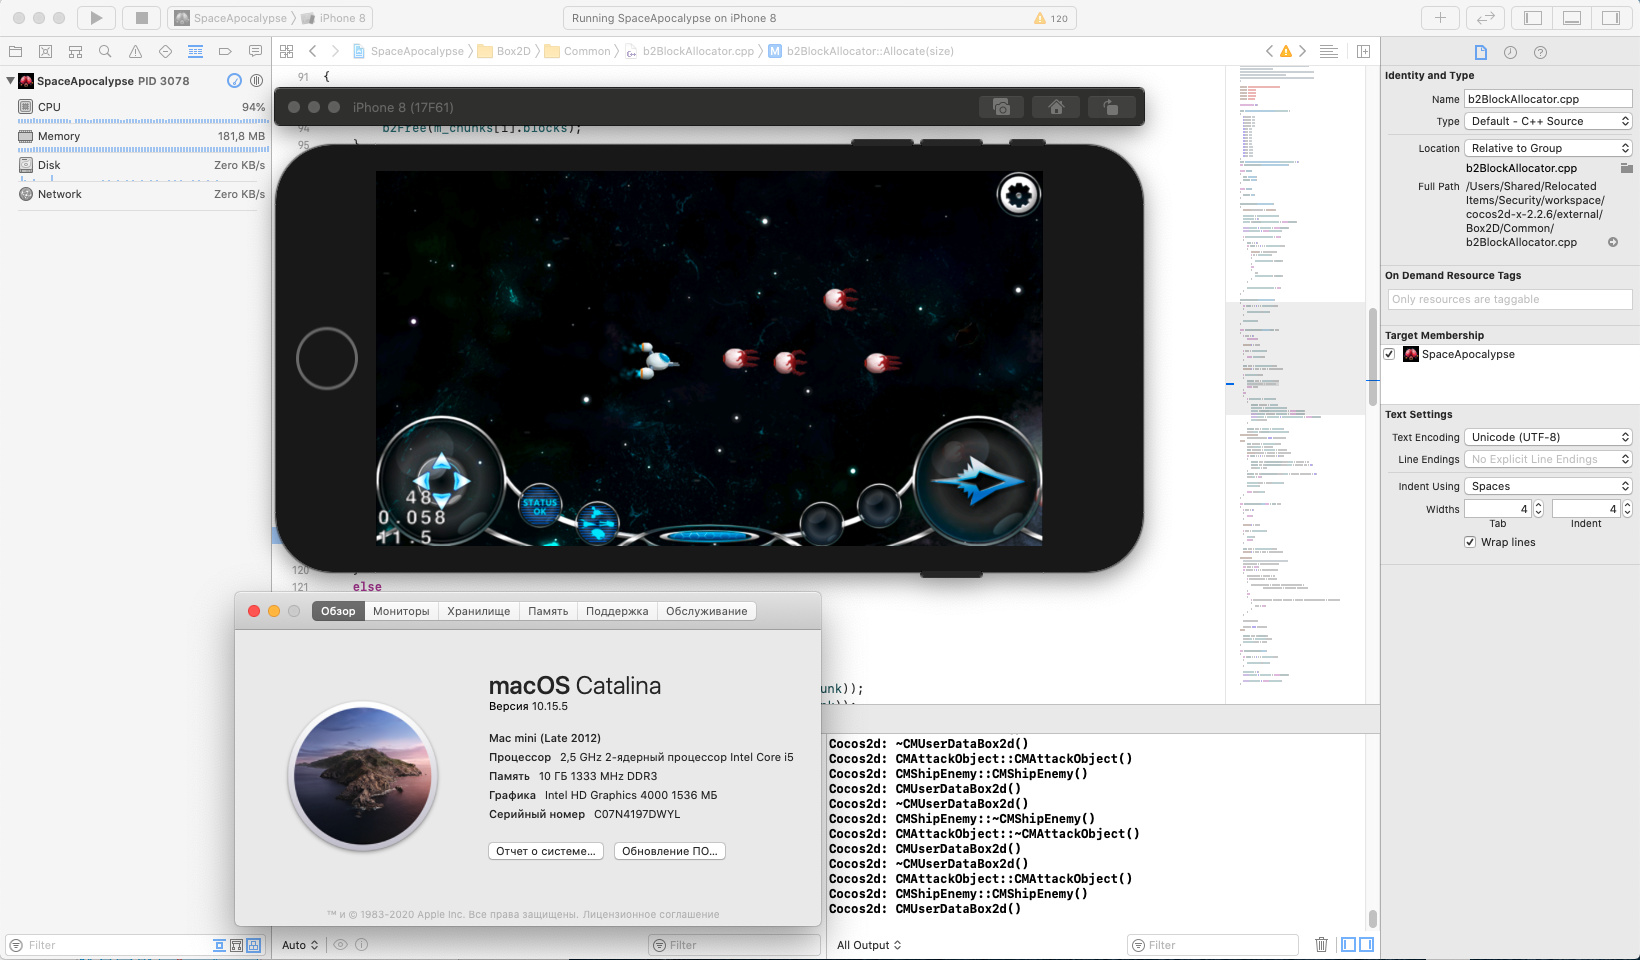Click the Run (play) button in Xcode toolbar

96,18
